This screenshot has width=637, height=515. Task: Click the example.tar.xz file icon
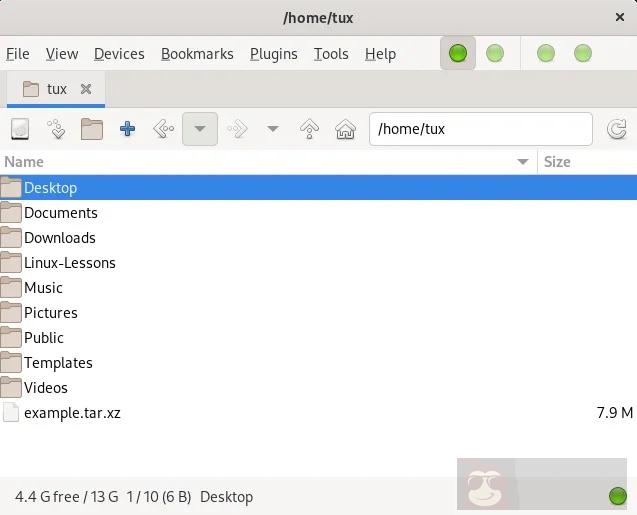click(x=11, y=412)
